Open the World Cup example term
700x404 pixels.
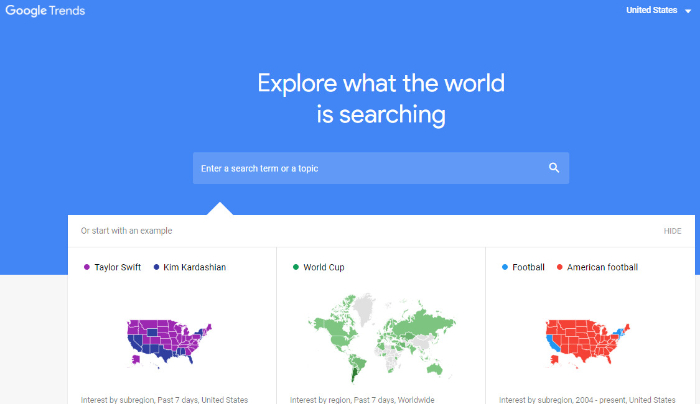324,267
